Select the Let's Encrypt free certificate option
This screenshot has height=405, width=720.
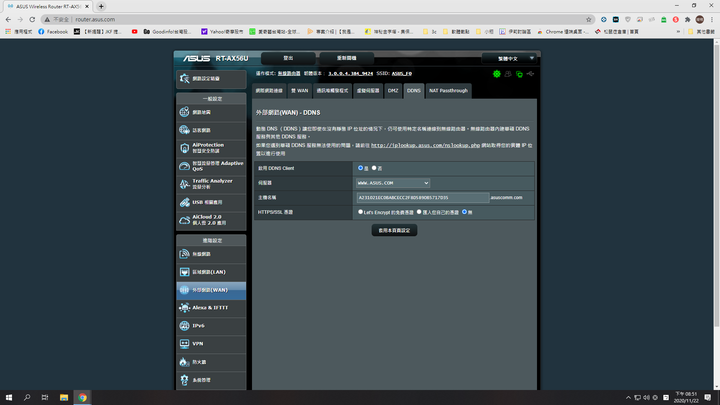click(x=360, y=212)
